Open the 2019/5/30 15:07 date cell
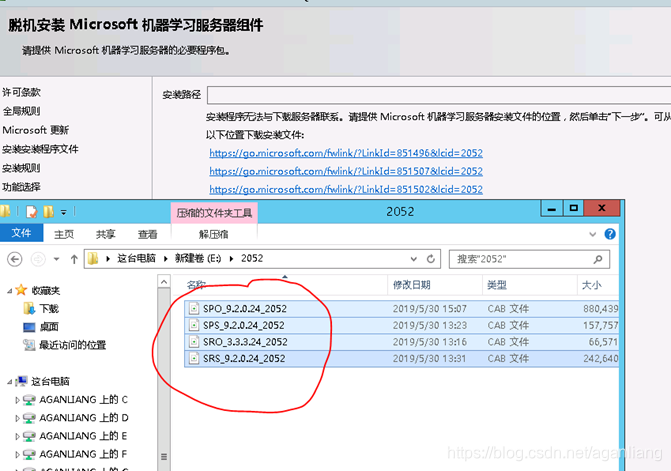The width and height of the screenshot is (671, 471). coord(430,308)
